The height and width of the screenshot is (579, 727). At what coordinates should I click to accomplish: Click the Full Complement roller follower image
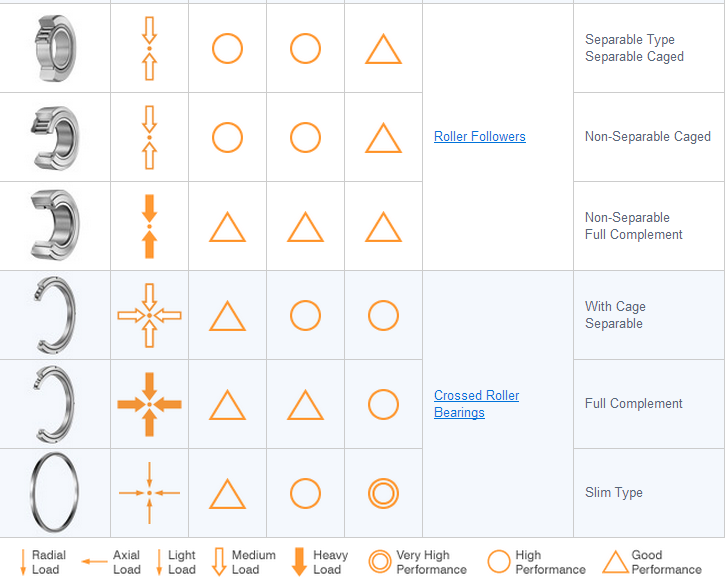coord(53,225)
